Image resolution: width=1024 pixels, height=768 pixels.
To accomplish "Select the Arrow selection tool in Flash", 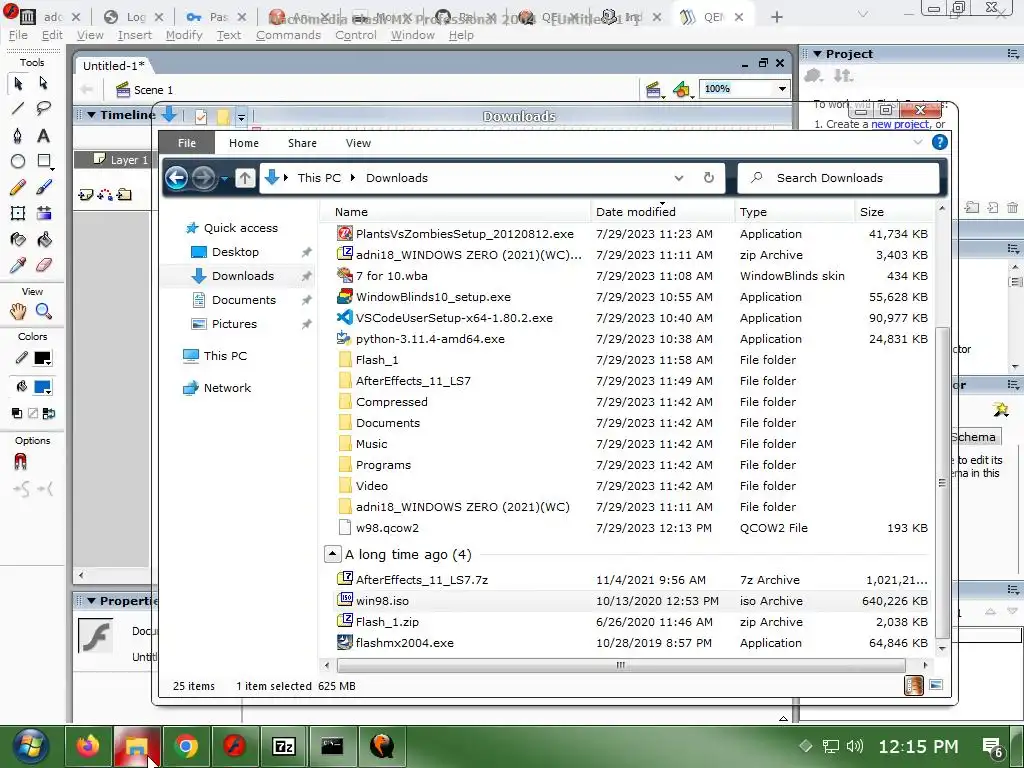I will (x=18, y=83).
